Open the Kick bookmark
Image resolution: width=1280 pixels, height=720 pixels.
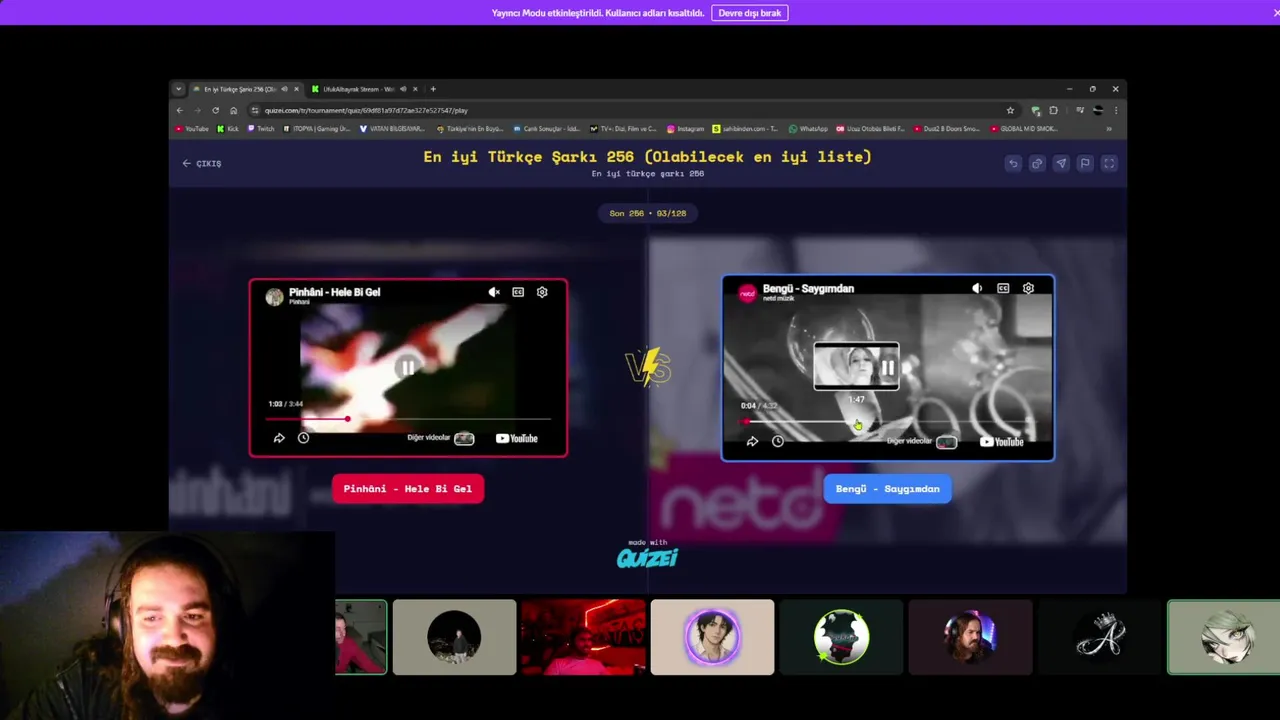coord(229,129)
